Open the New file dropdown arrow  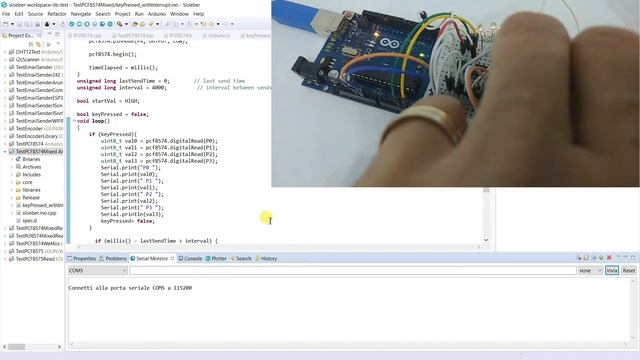tap(12, 24)
